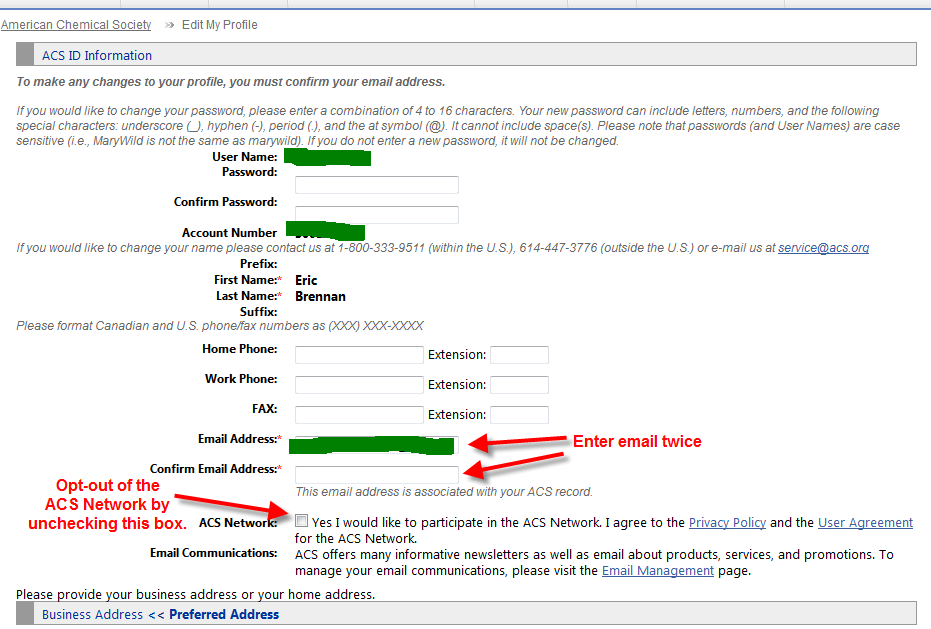
Task: Click the Email Address field
Action: (x=377, y=445)
